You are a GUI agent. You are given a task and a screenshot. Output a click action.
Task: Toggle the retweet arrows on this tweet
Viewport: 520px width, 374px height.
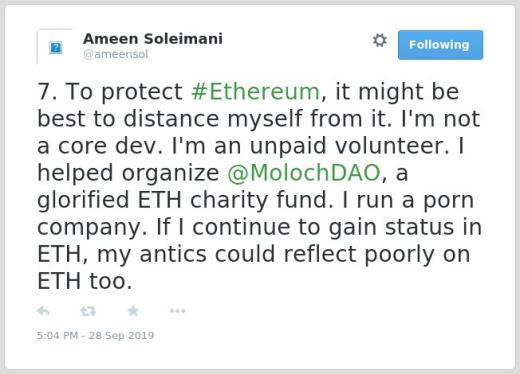coord(88,311)
